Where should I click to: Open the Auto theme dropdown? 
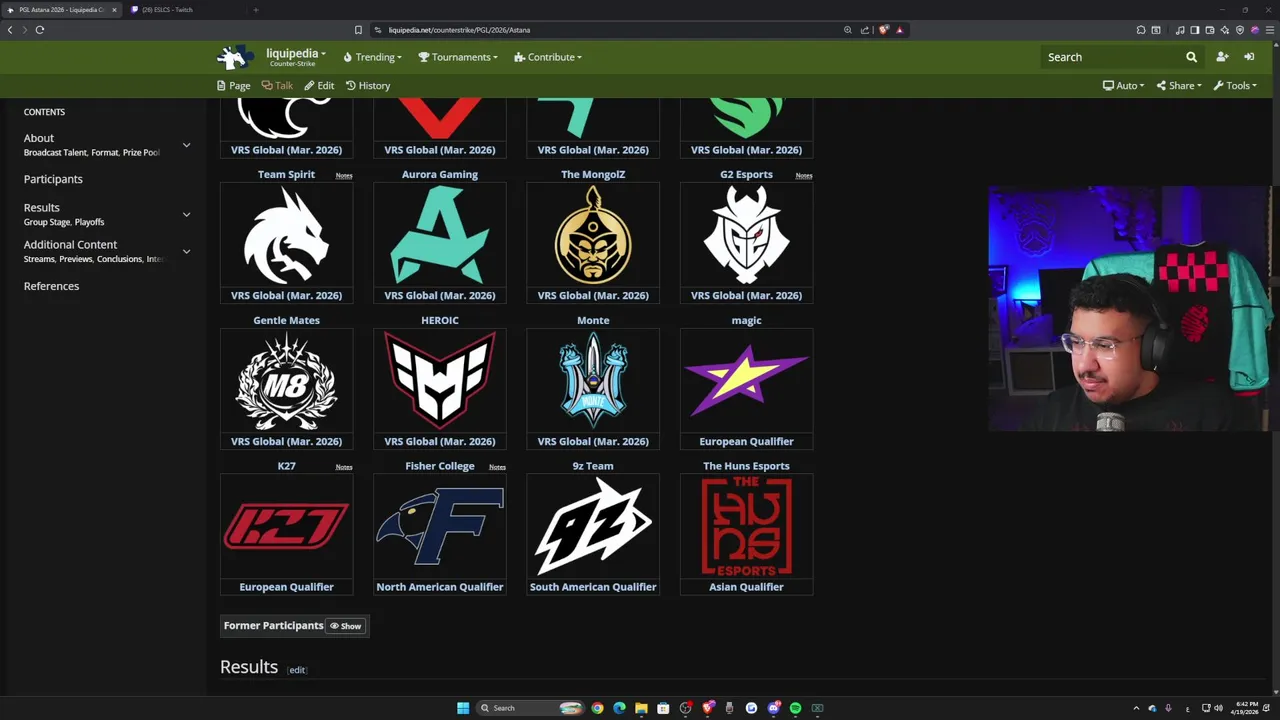[1123, 86]
